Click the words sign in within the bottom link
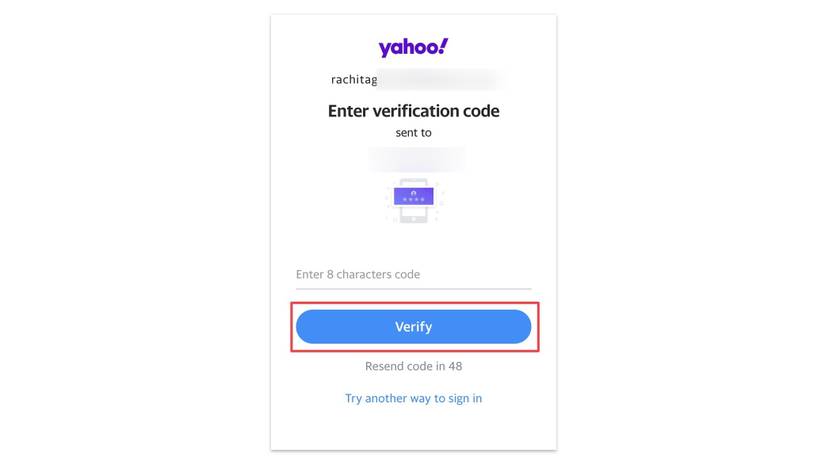Viewport: 825px width, 464px height. point(462,398)
